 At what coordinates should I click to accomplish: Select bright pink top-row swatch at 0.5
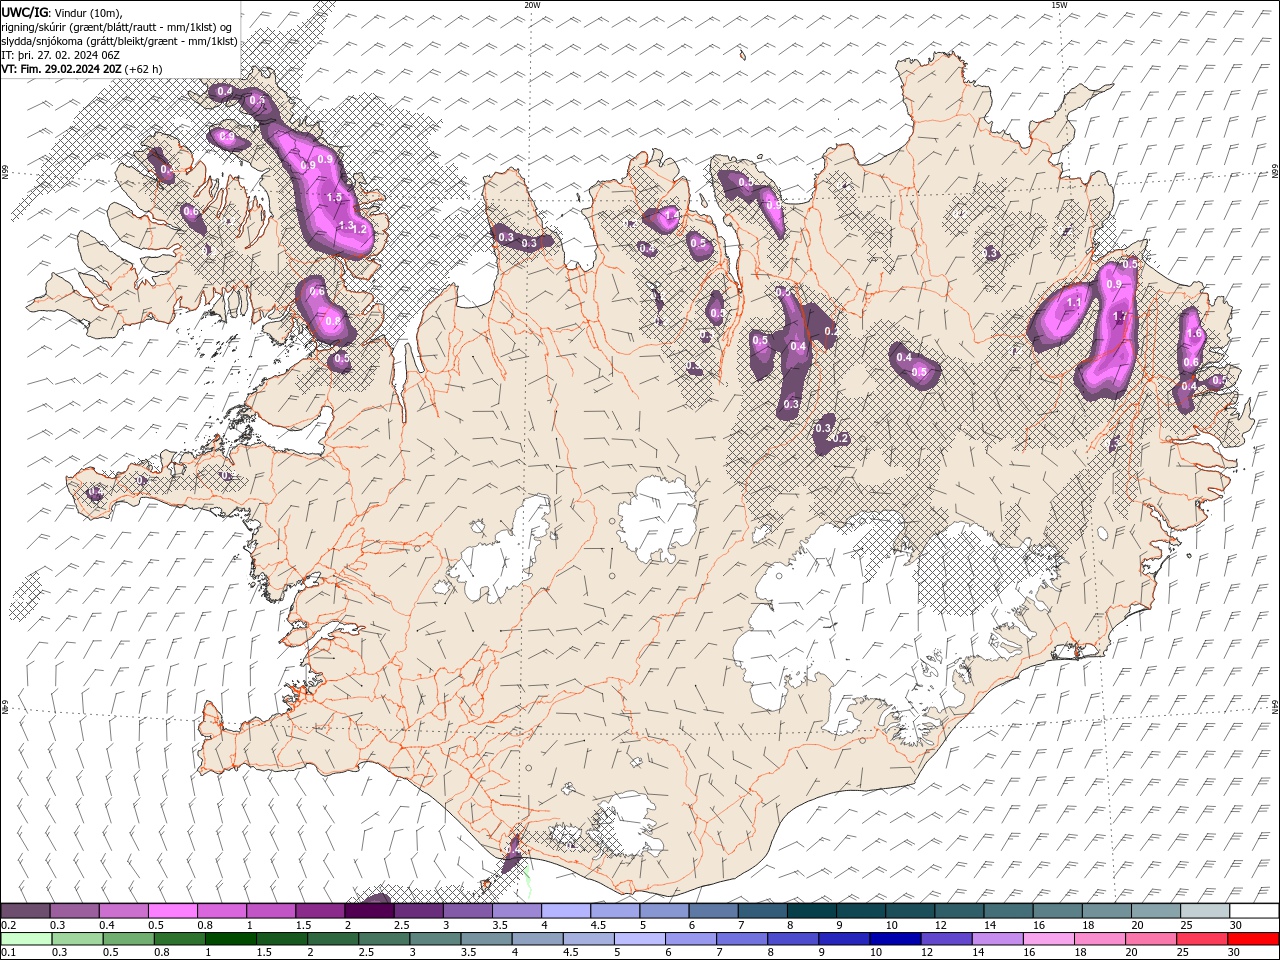172,911
